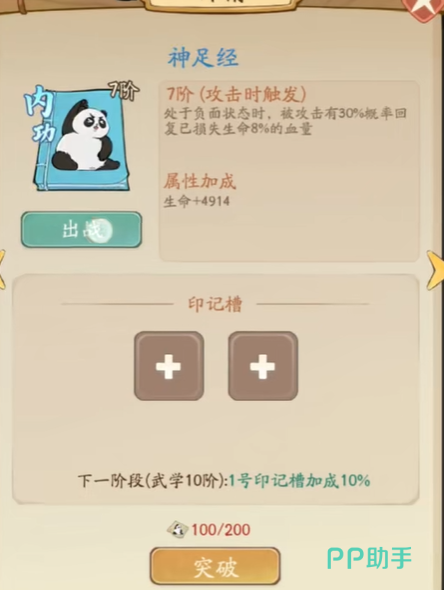Click the 100/200 material count

[221, 530]
